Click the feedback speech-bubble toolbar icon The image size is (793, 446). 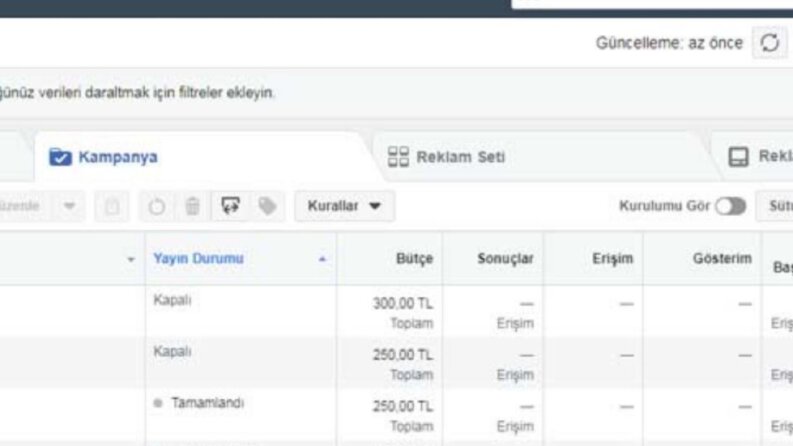point(231,206)
